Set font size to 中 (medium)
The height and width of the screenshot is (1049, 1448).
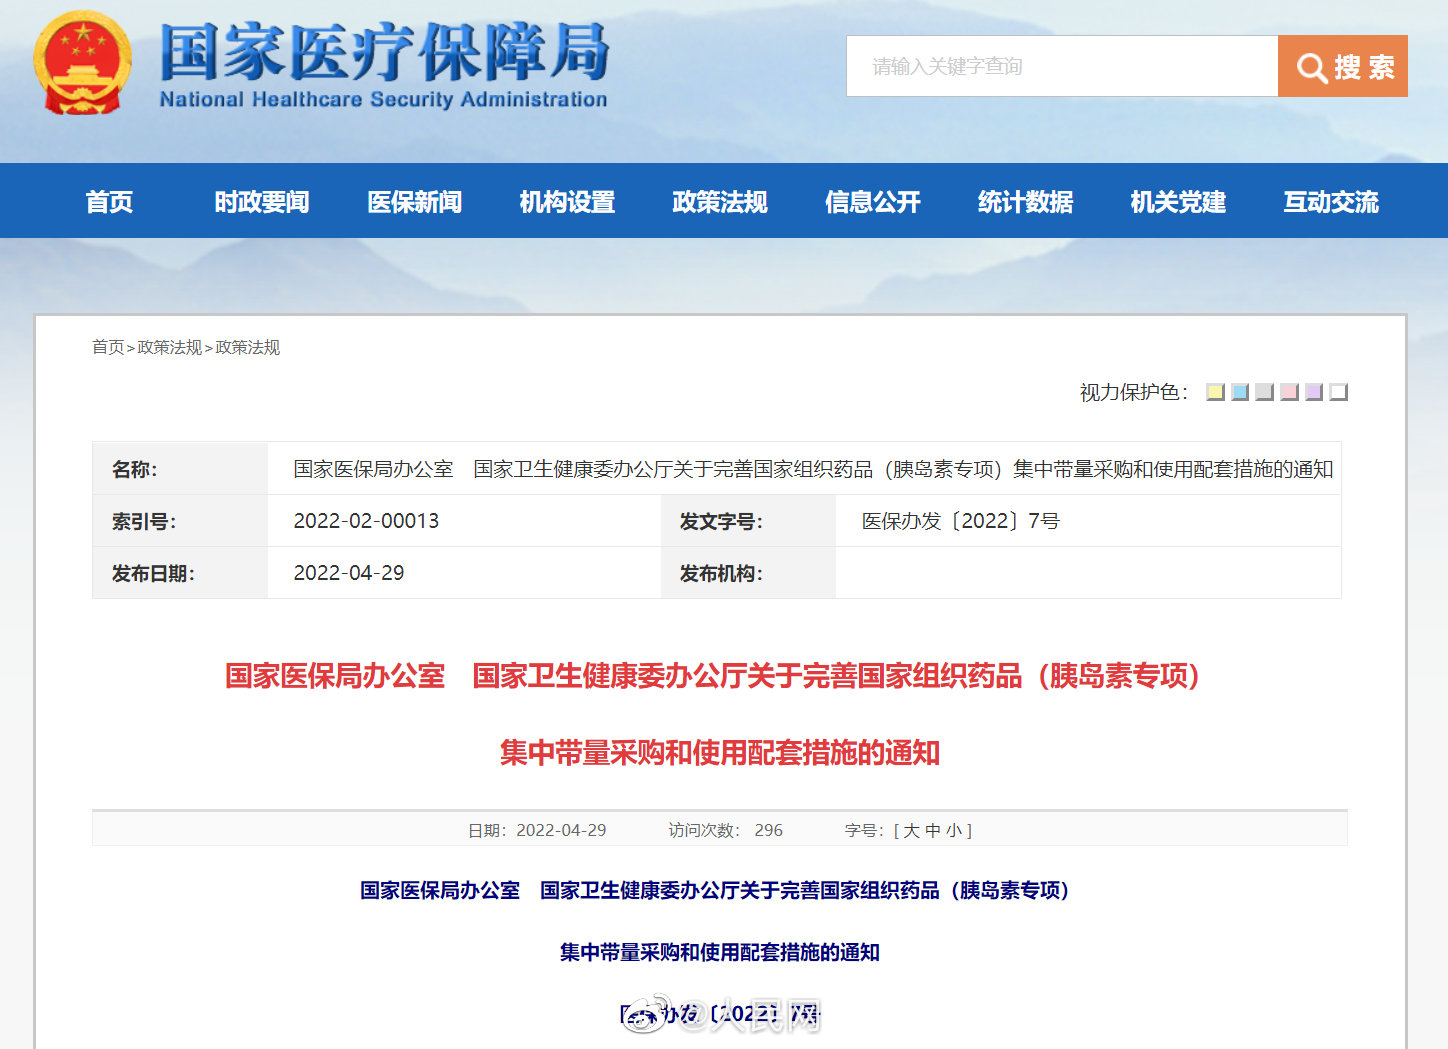coord(933,830)
